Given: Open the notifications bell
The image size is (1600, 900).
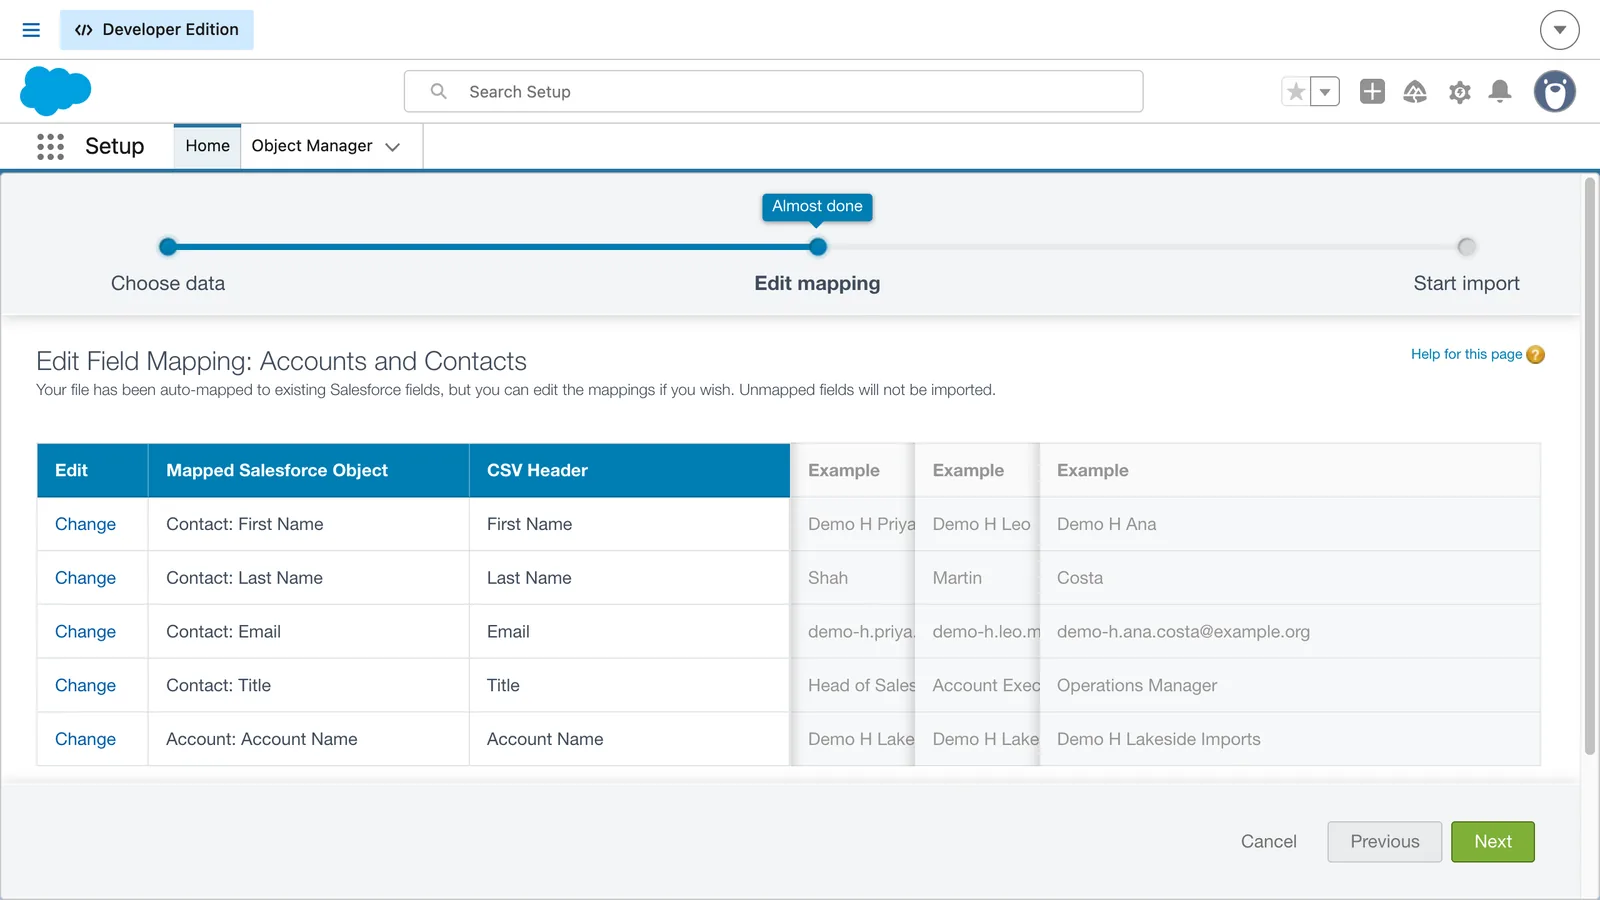Looking at the screenshot, I should pyautogui.click(x=1500, y=92).
